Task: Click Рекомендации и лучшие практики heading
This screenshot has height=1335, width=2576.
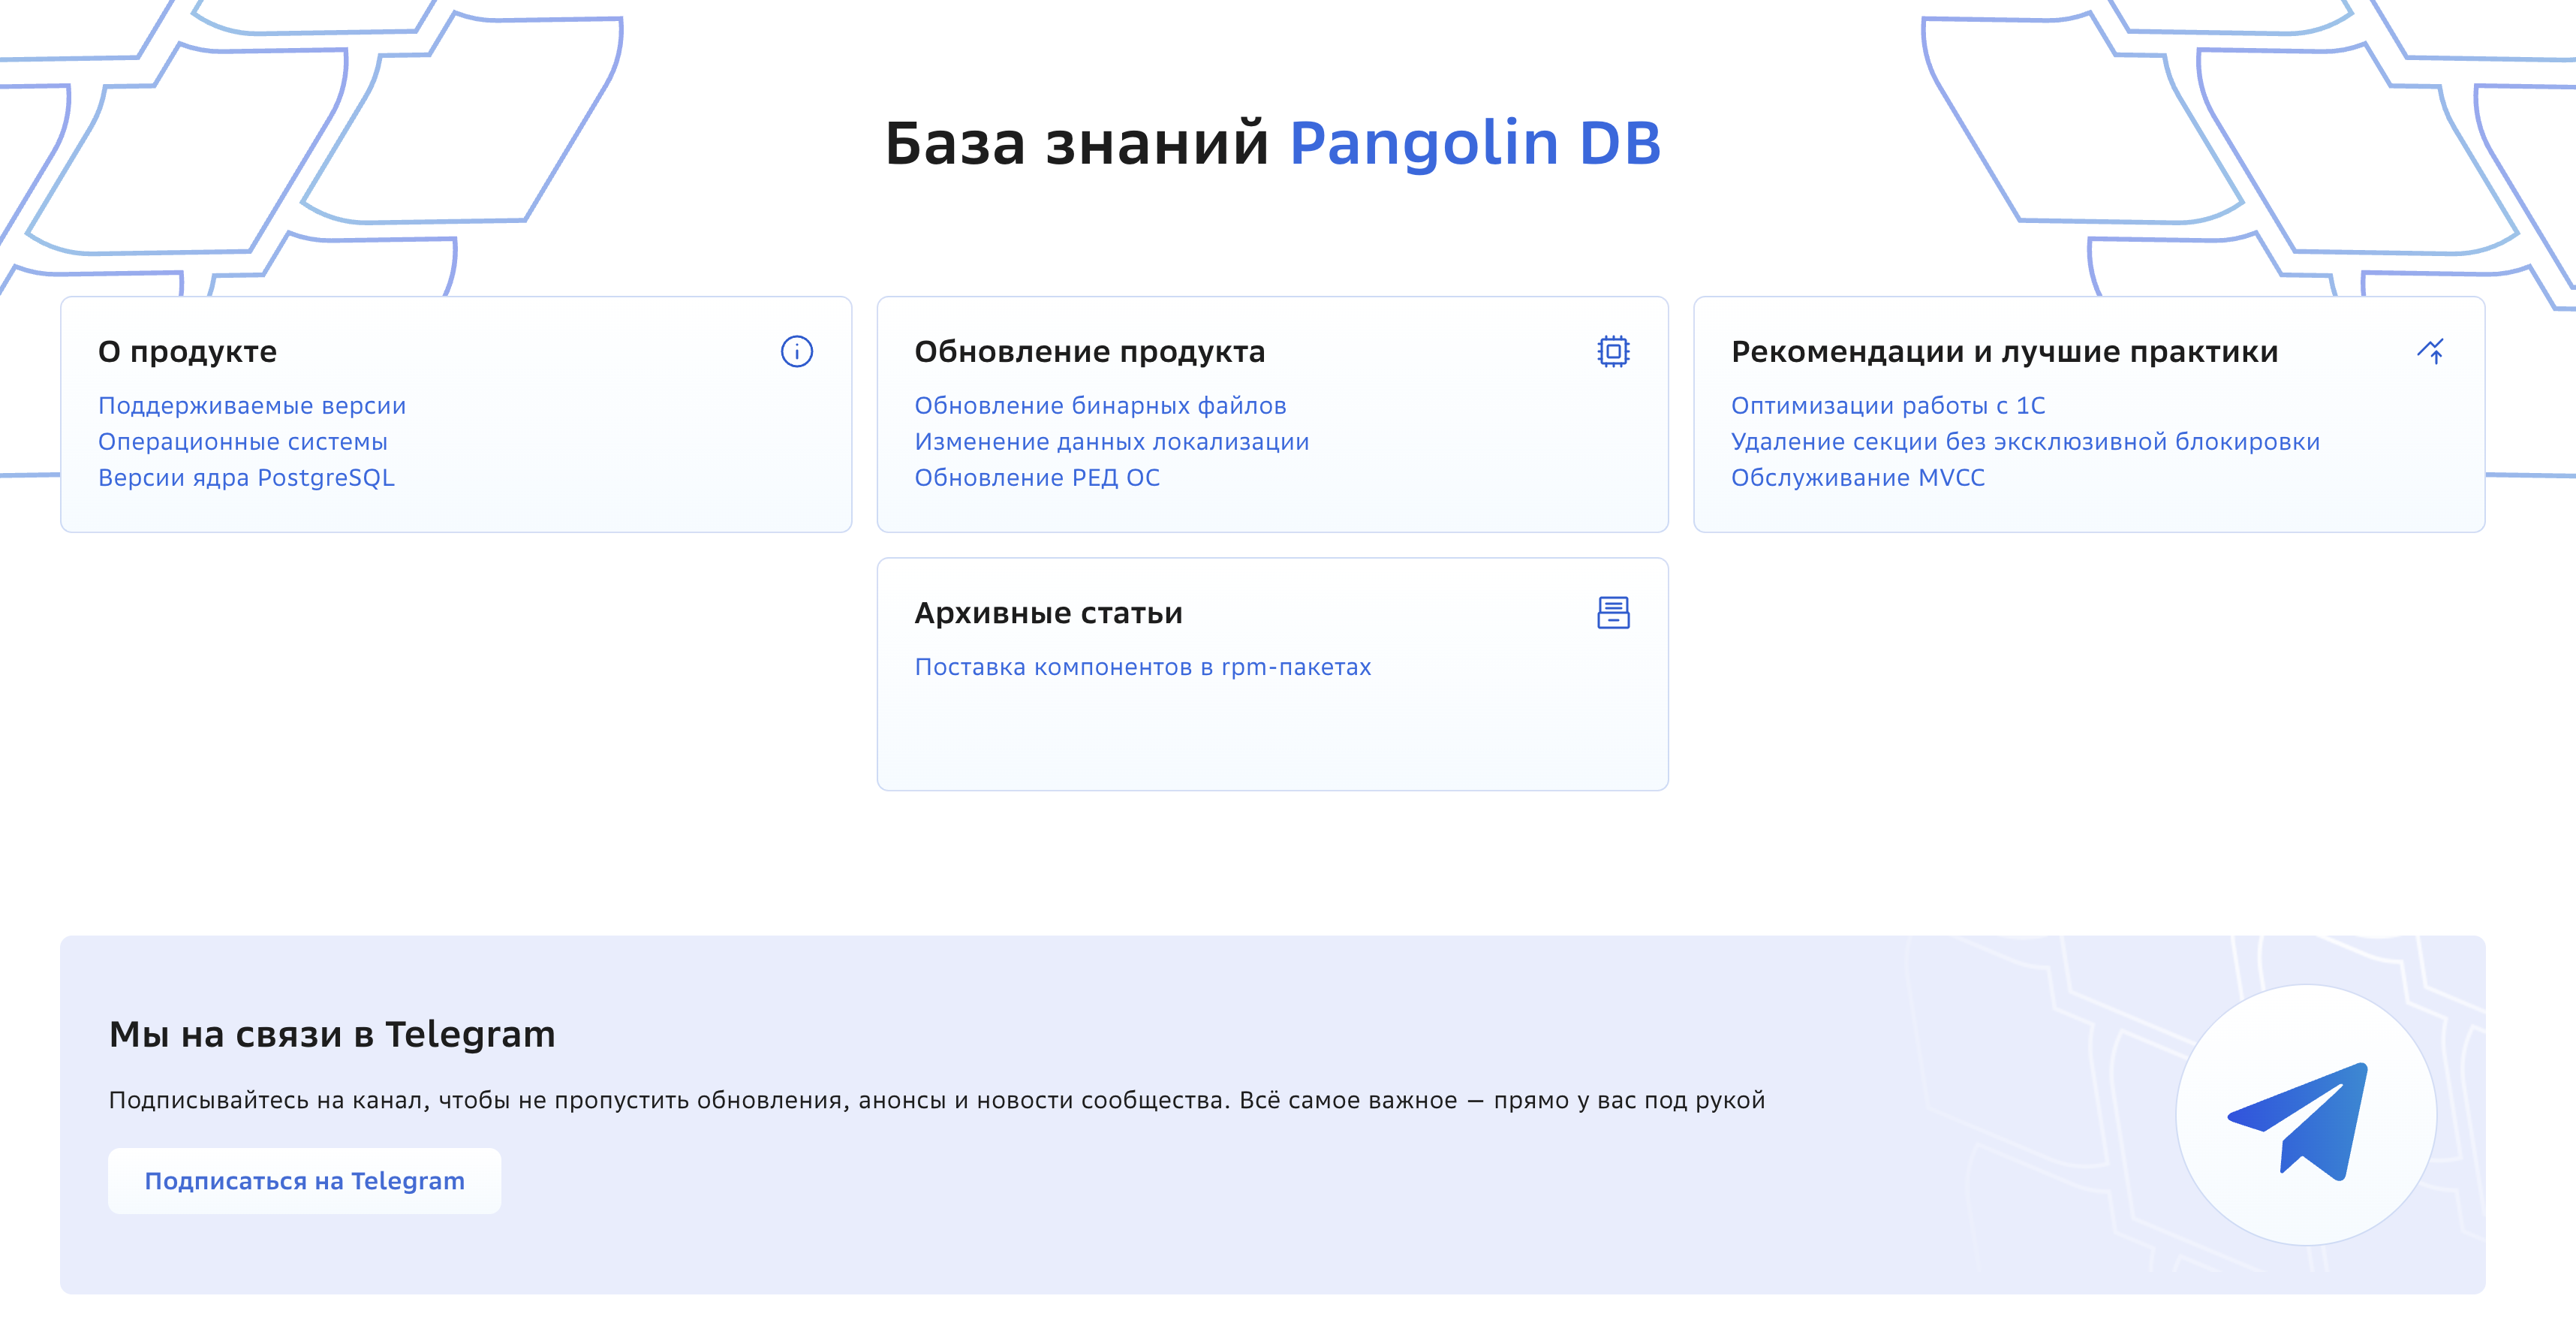Action: tap(2004, 351)
